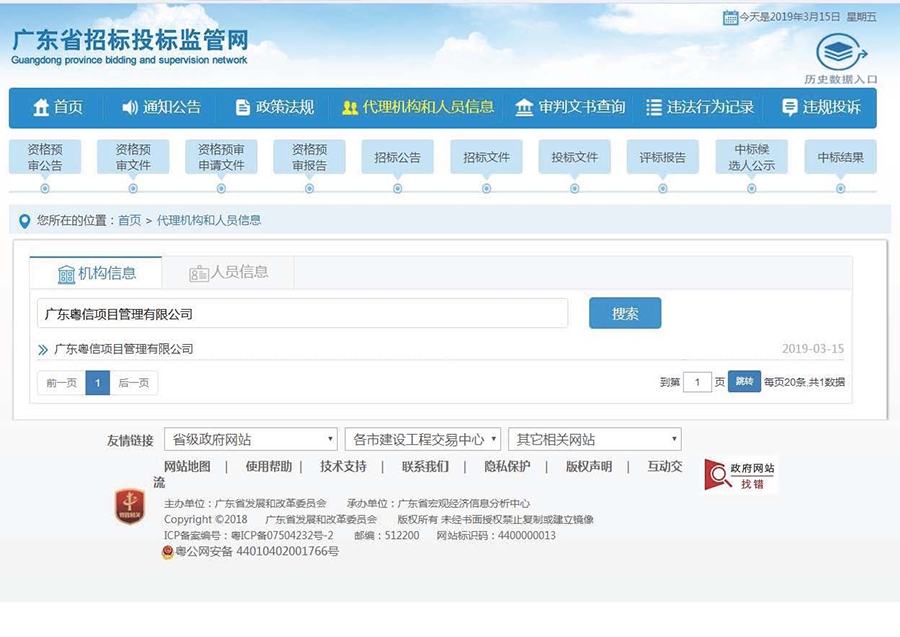Click the 历史数据入口 stack icon
The width and height of the screenshot is (900, 637).
pos(840,53)
